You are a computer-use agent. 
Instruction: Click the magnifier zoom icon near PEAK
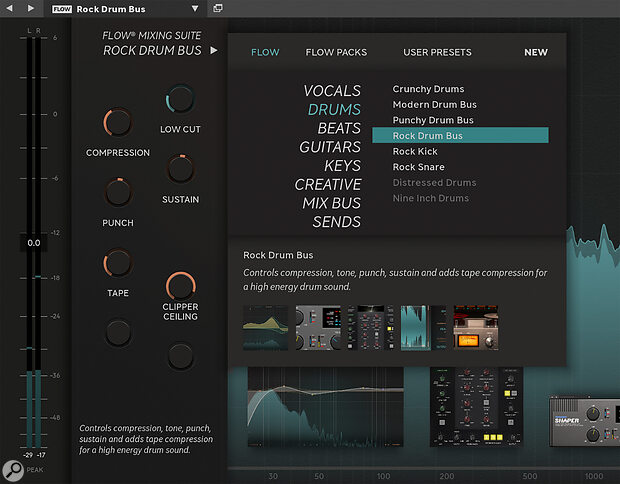coord(13,471)
